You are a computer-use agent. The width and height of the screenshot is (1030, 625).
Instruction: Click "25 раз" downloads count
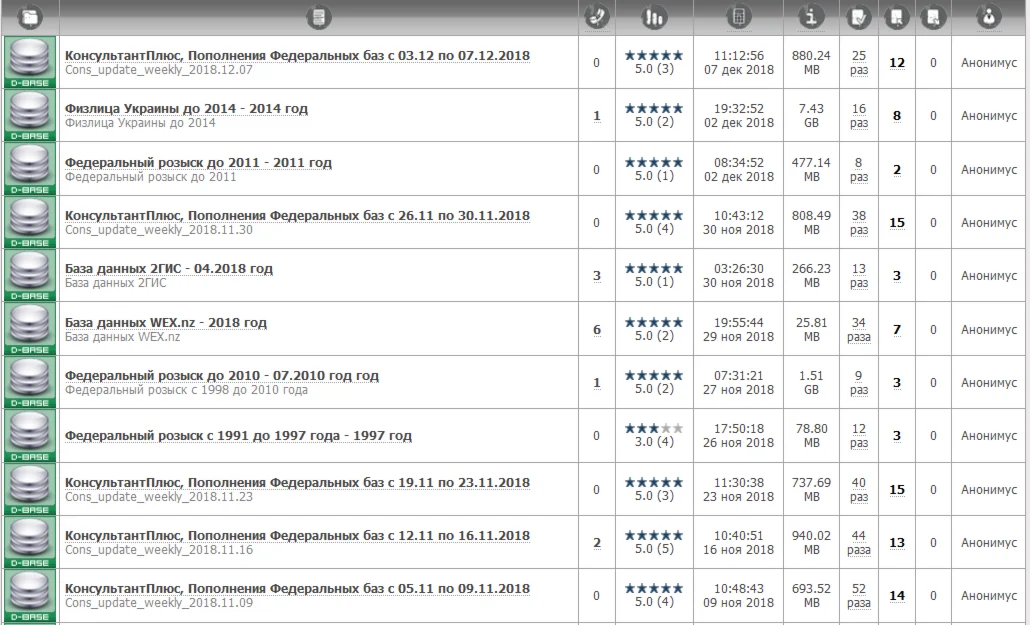pyautogui.click(x=859, y=63)
